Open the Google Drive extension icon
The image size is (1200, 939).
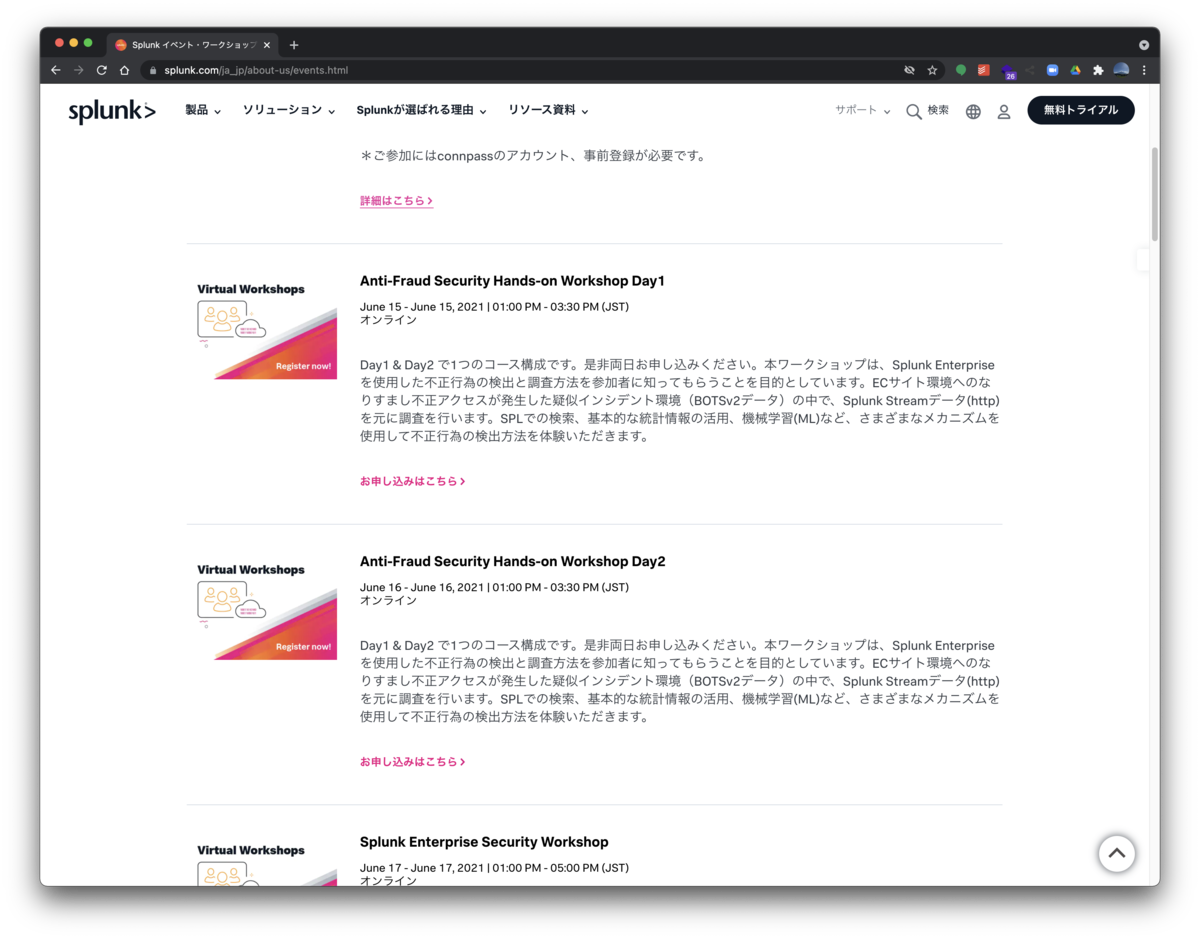point(1076,70)
